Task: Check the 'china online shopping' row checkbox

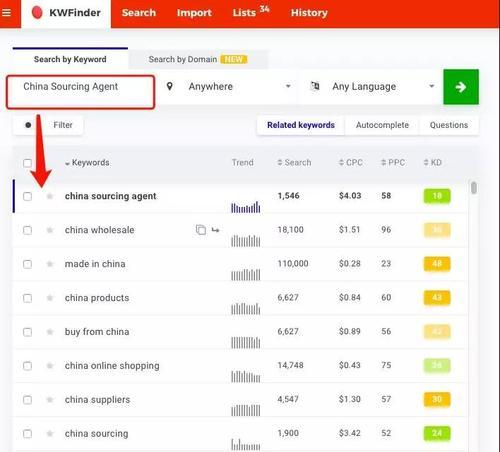Action: 27,366
